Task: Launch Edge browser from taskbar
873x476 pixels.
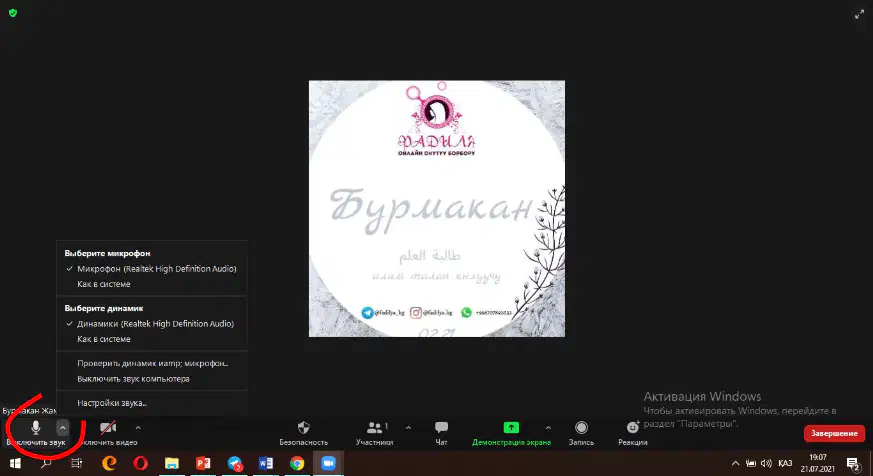Action: pyautogui.click(x=109, y=463)
